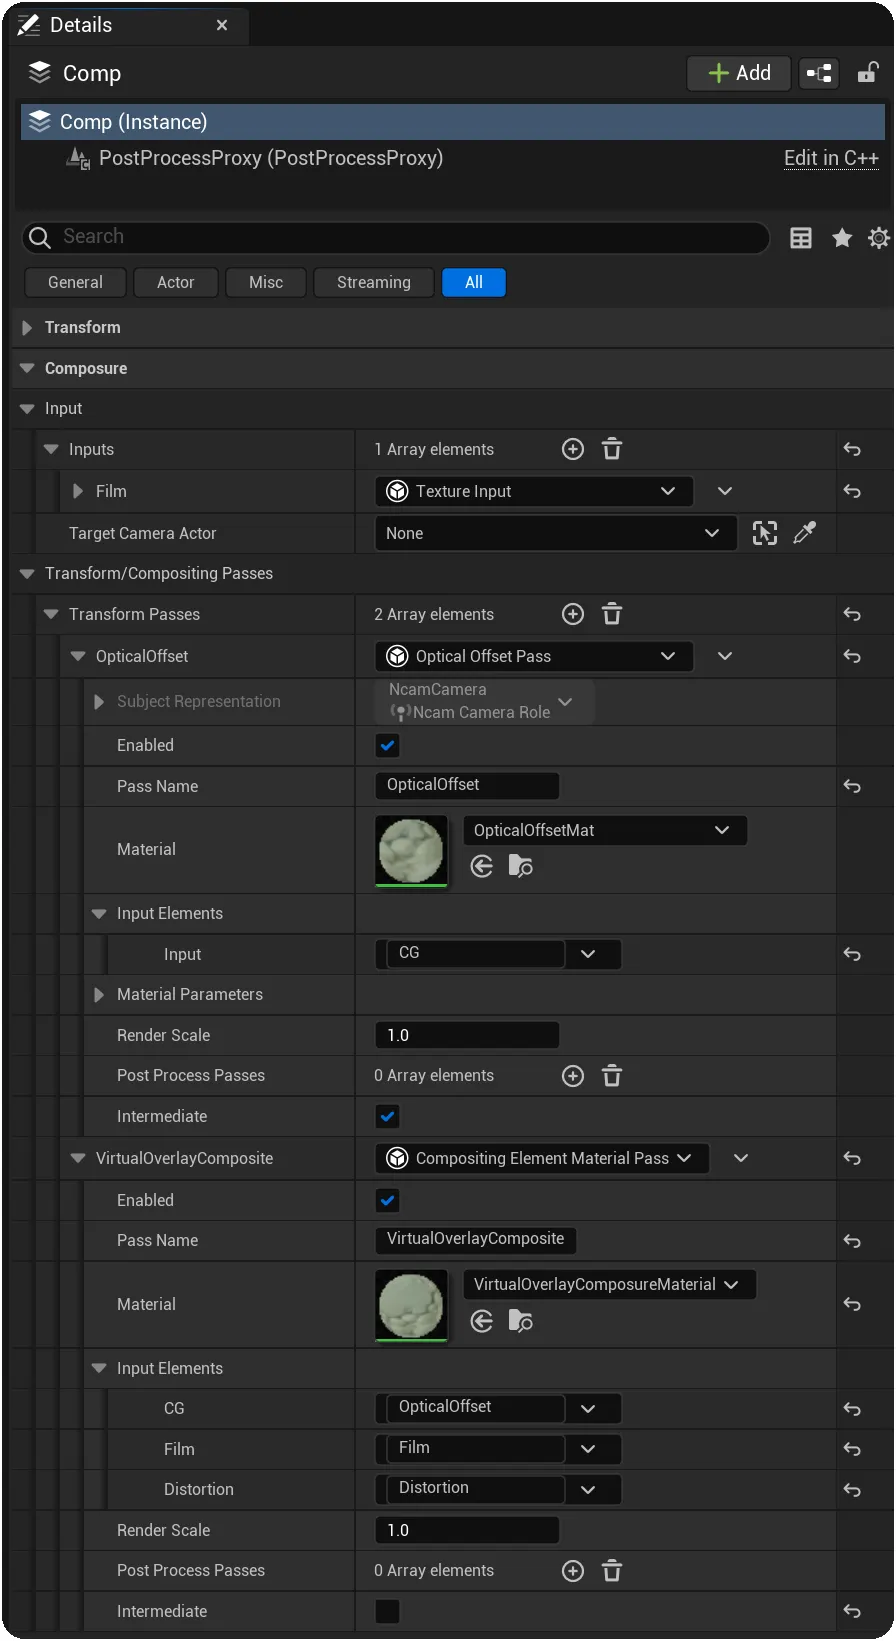Use selected asset for OpticalOffsetMat material
Viewport: 896px width, 1641px height.
click(x=482, y=866)
